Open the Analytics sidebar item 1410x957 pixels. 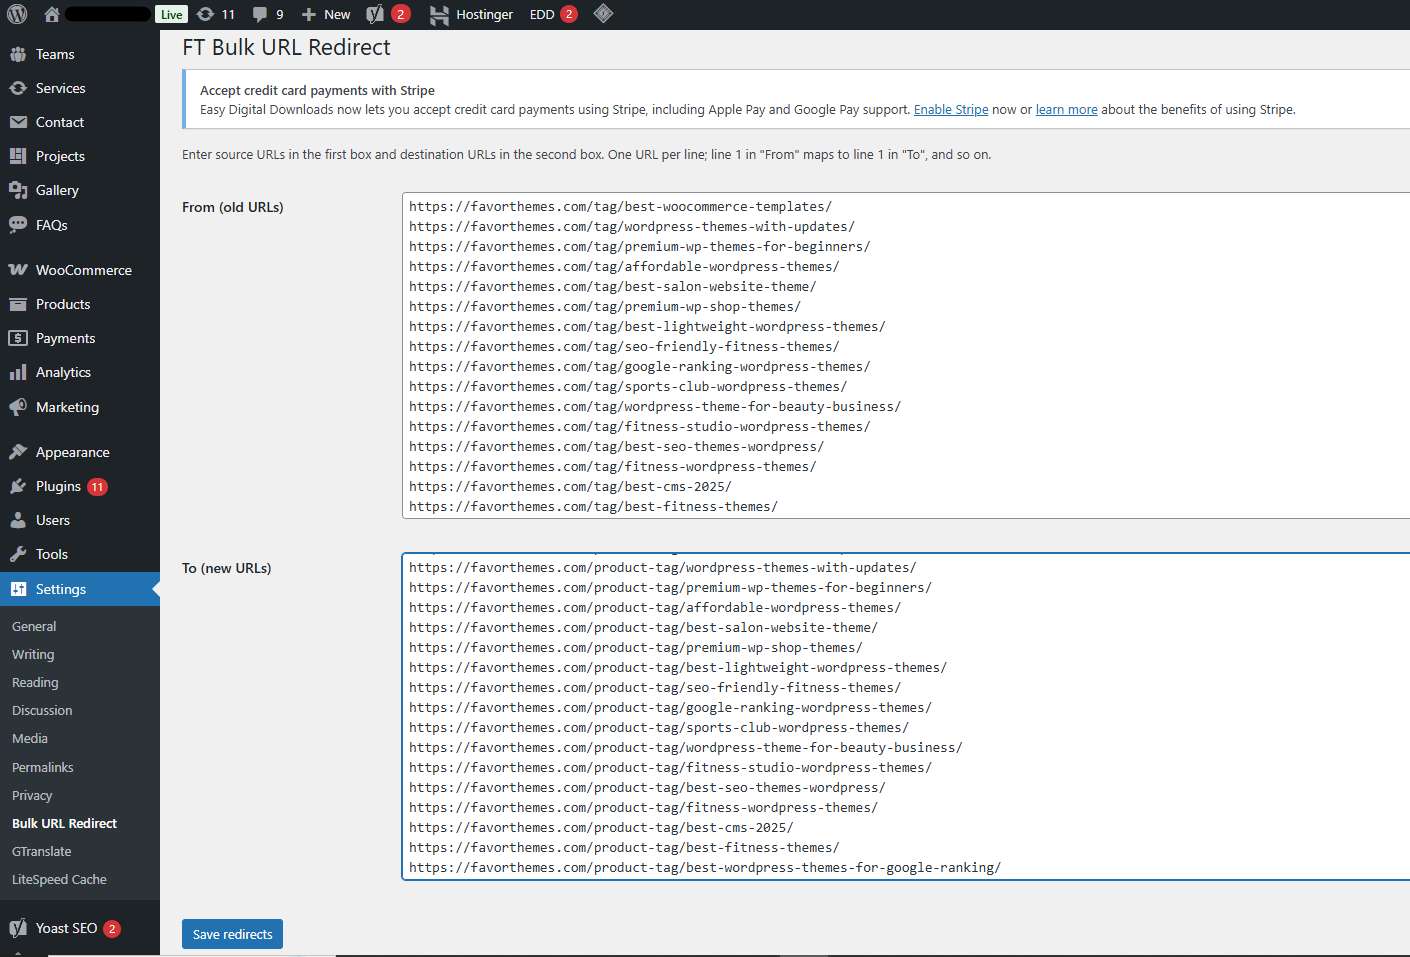pyautogui.click(x=63, y=372)
